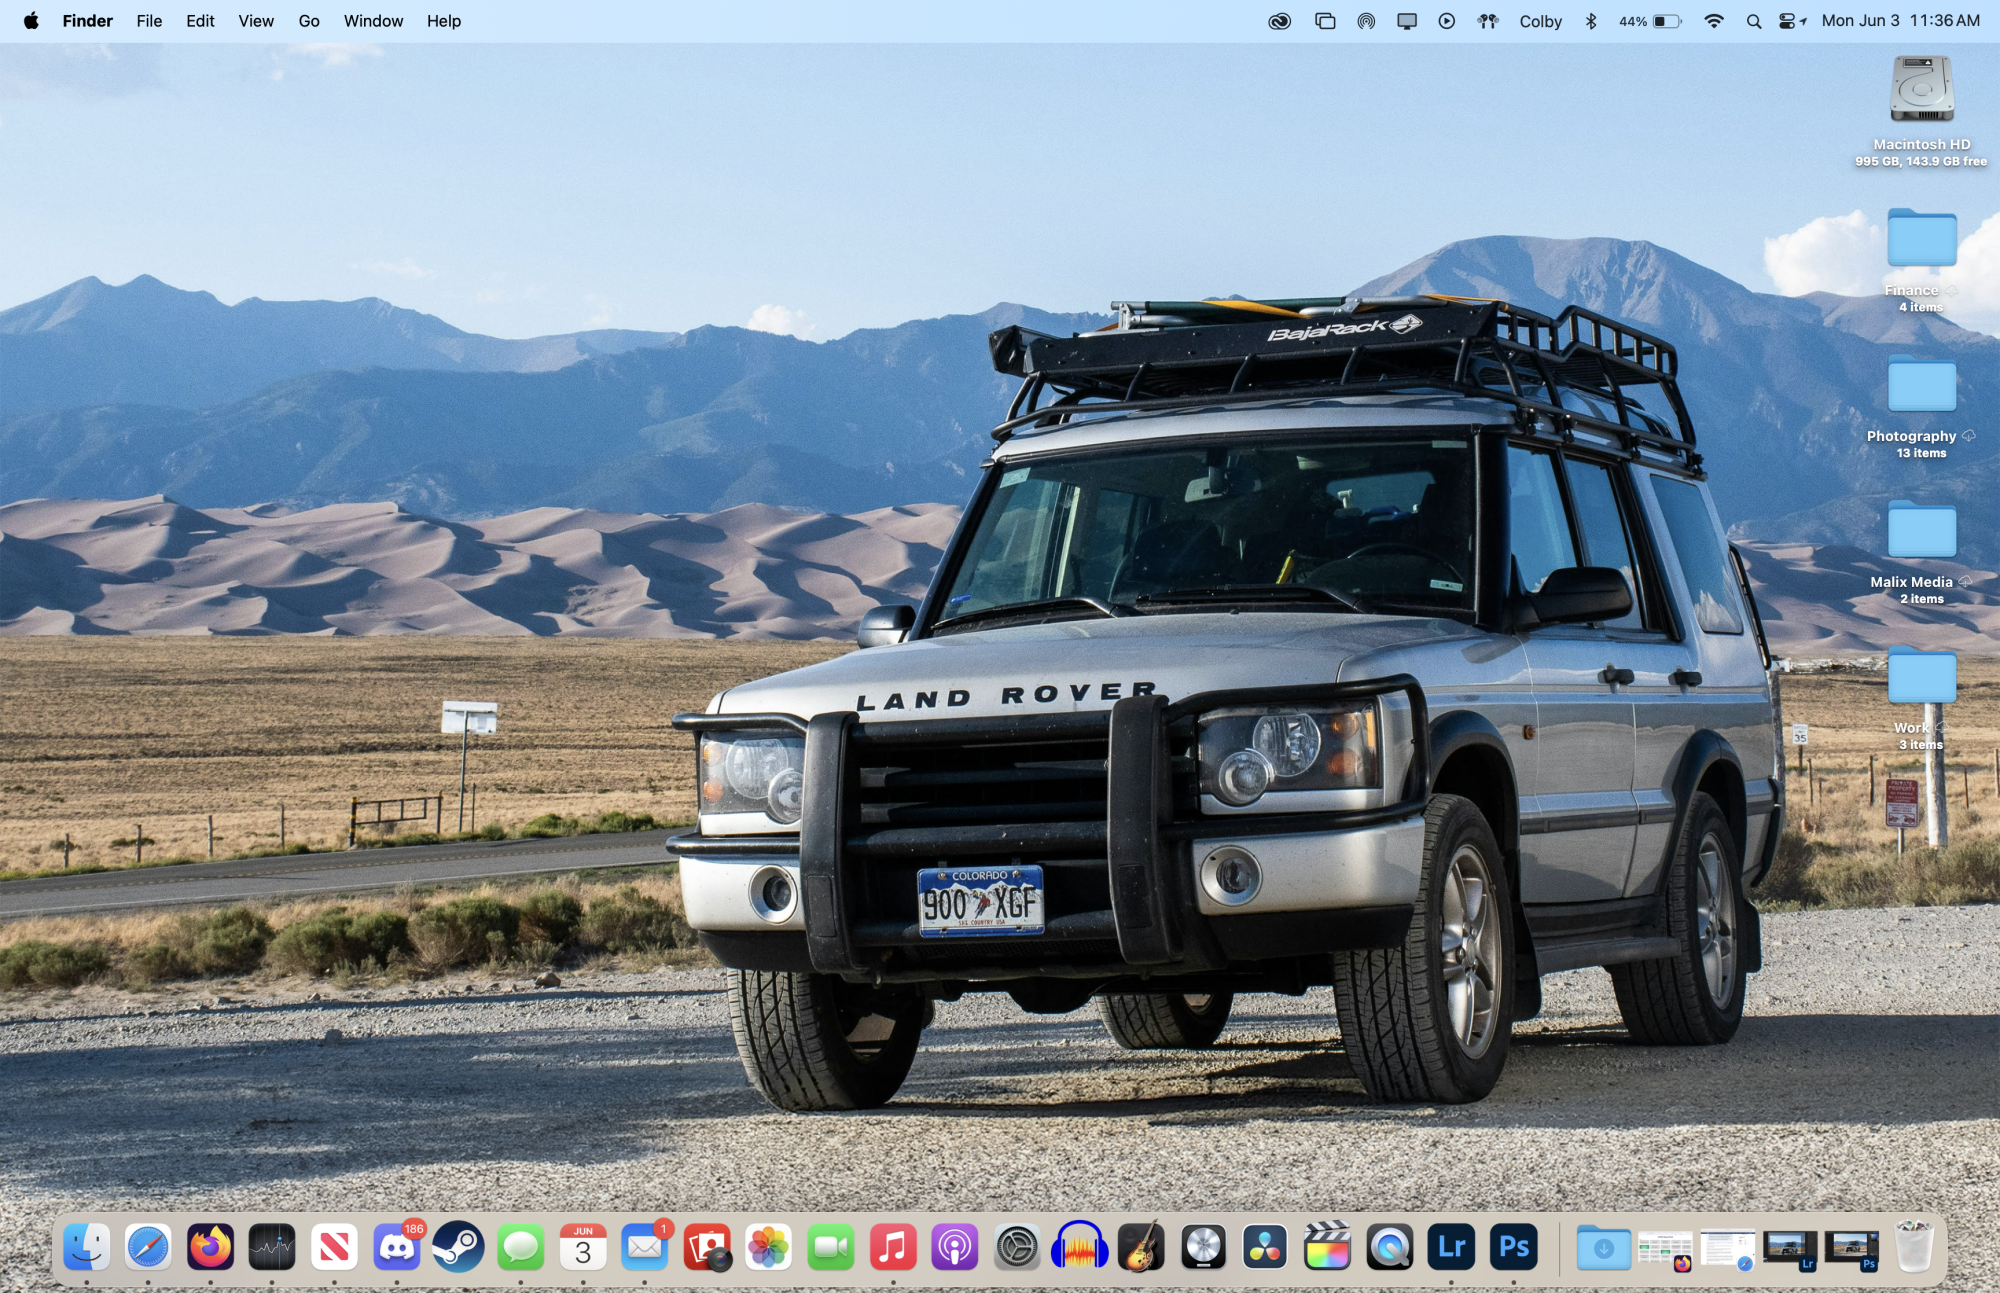The width and height of the screenshot is (2000, 1293).
Task: Open Firefox in the Dock
Action: pyautogui.click(x=211, y=1247)
